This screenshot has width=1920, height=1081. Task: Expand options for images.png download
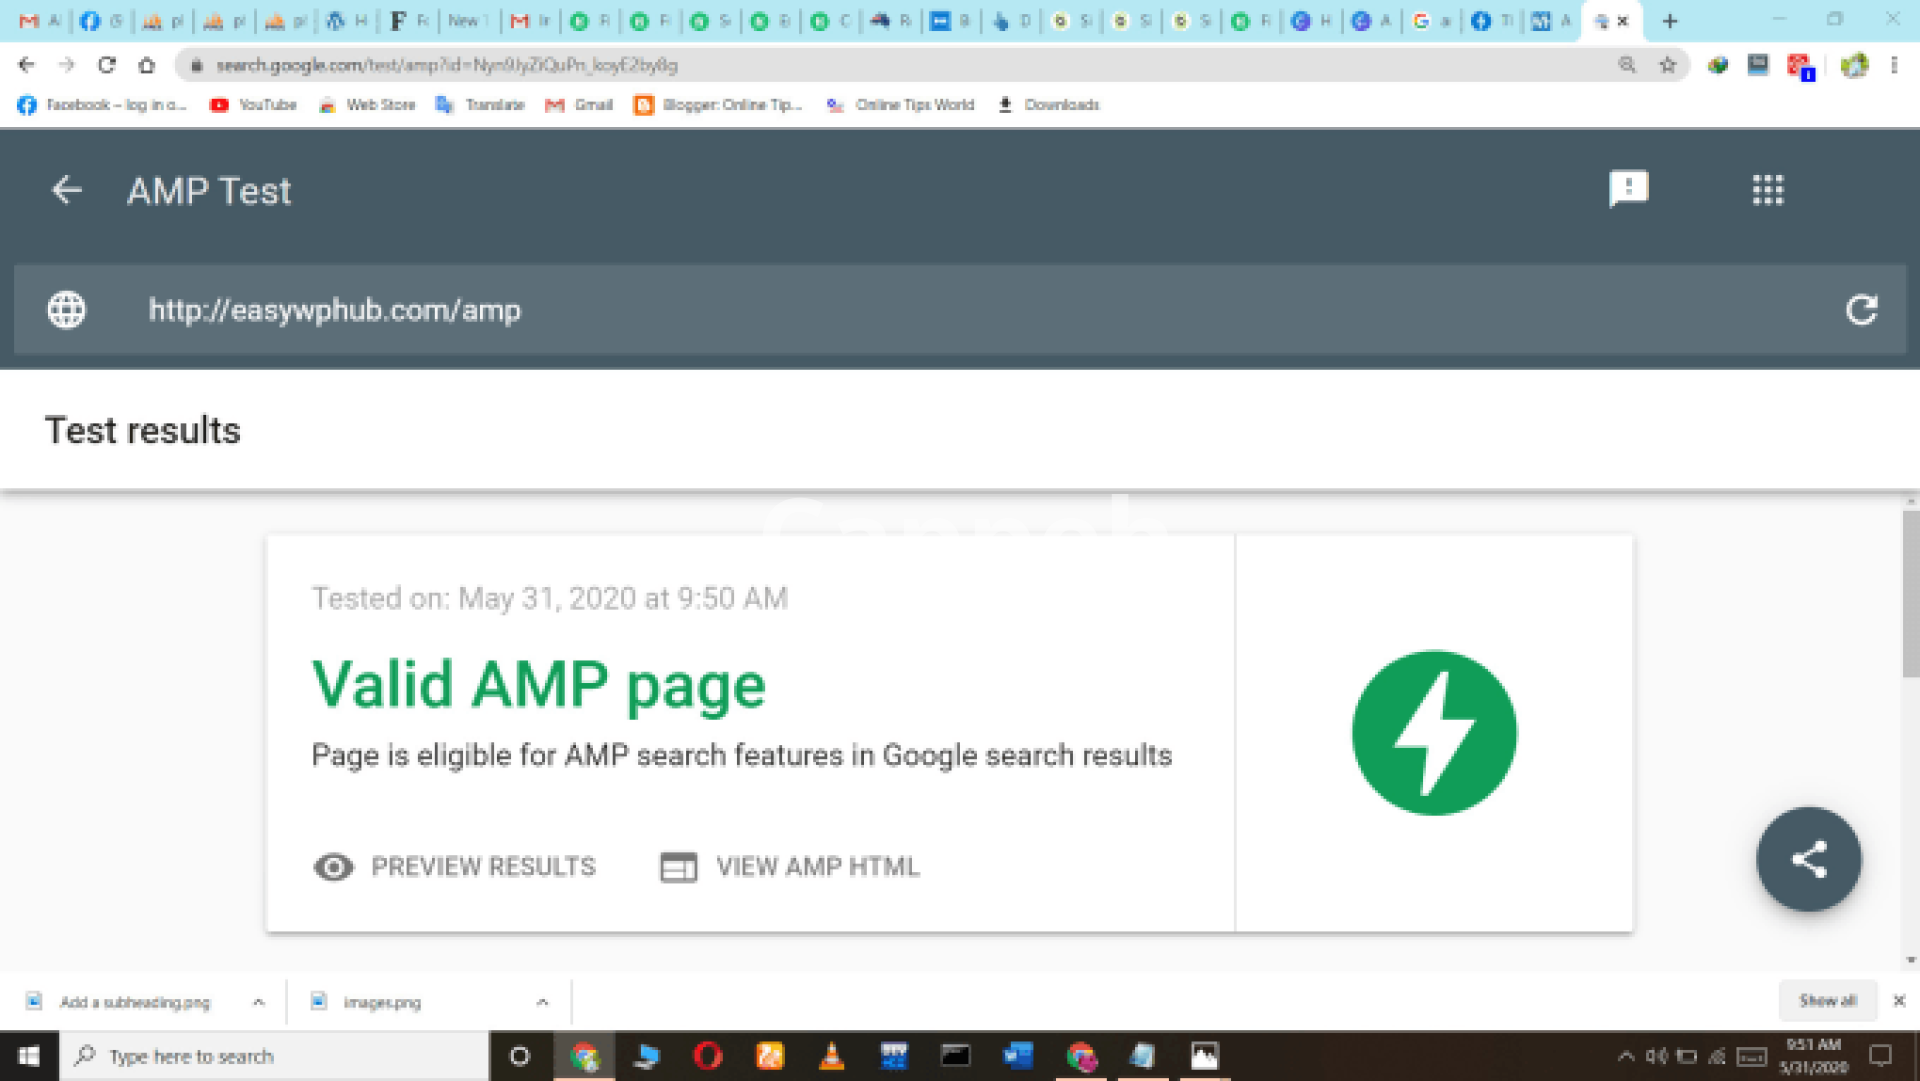(x=542, y=1002)
